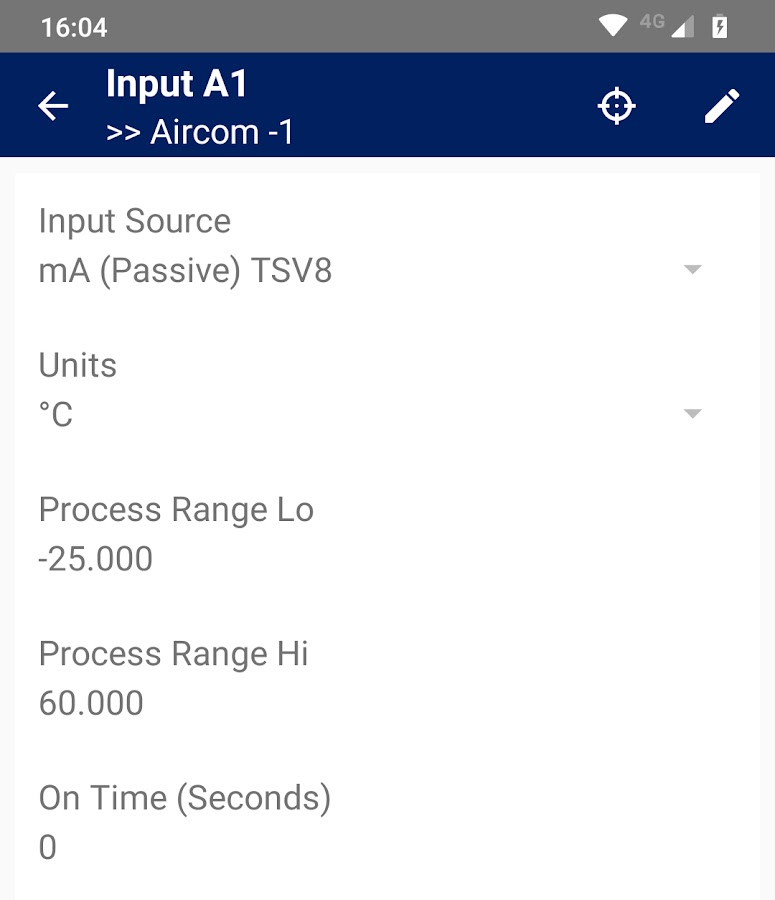Tap the Wi-Fi status icon
775x900 pixels.
tap(613, 26)
